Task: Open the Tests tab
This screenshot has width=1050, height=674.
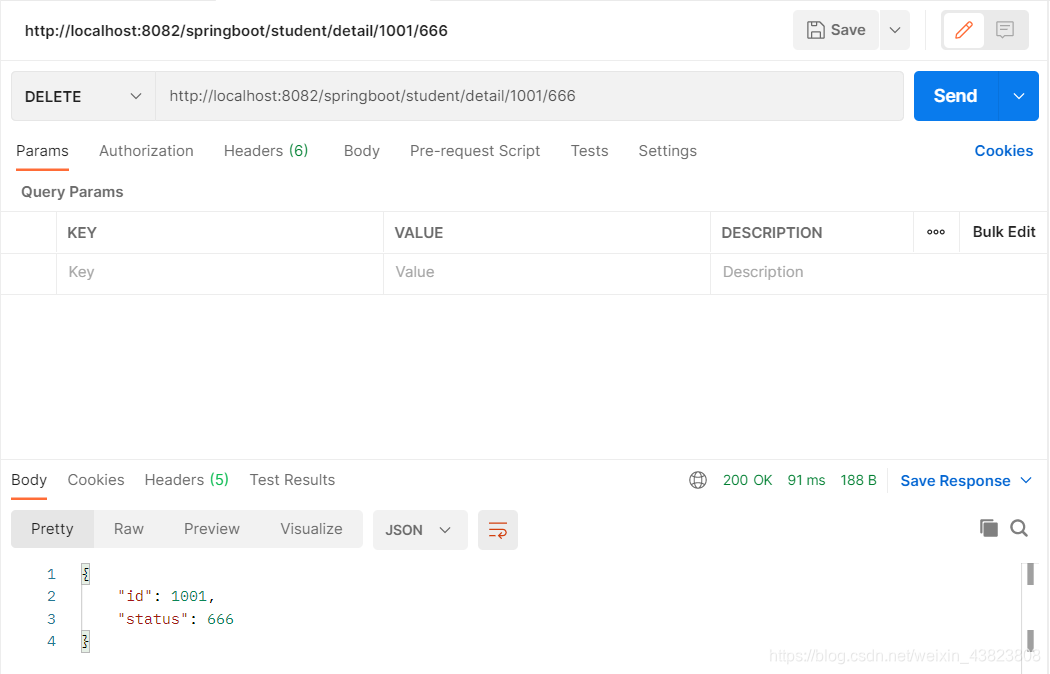Action: [x=589, y=151]
